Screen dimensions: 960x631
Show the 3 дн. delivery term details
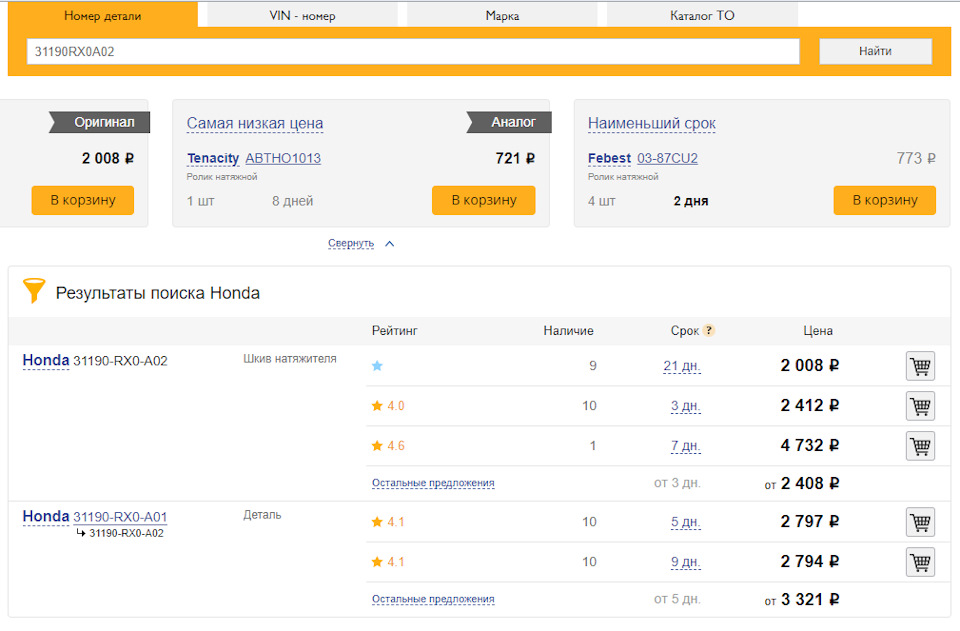click(685, 406)
